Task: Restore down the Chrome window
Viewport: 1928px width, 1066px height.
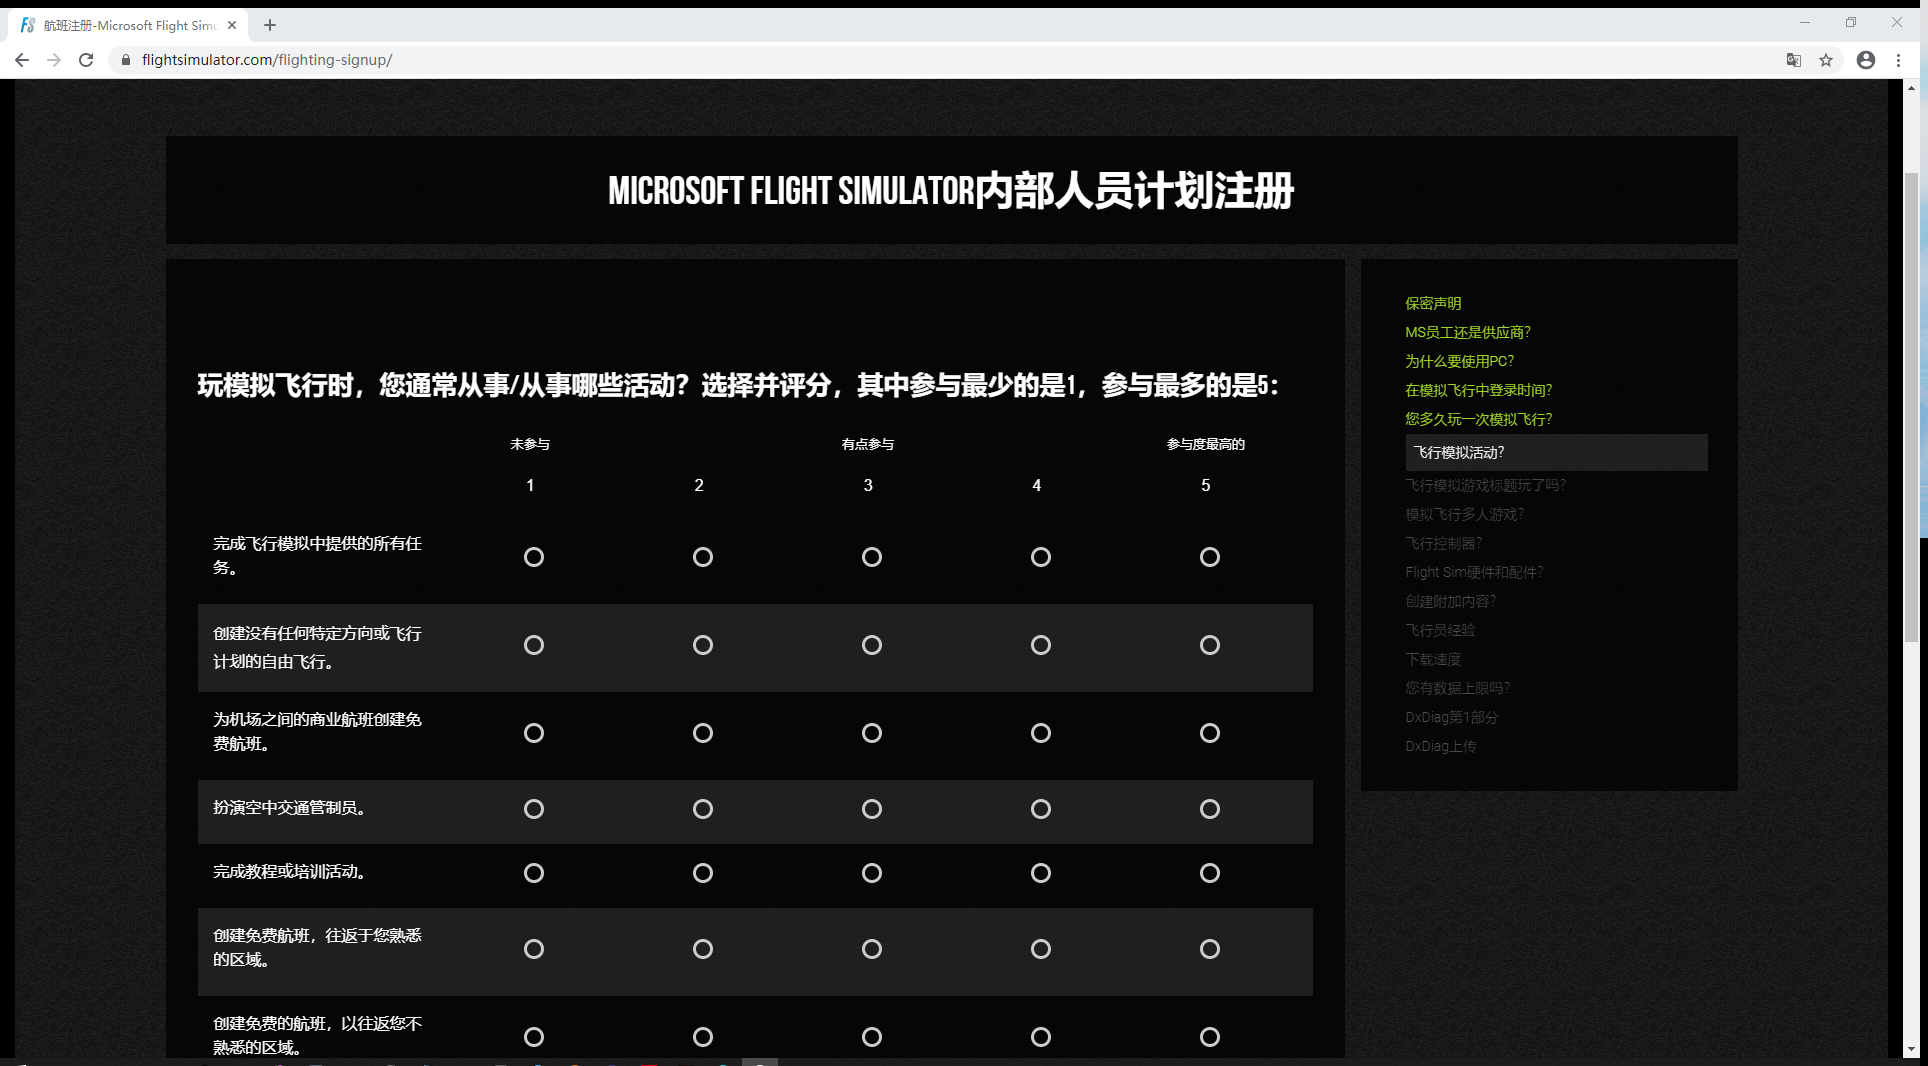Action: click(x=1851, y=23)
